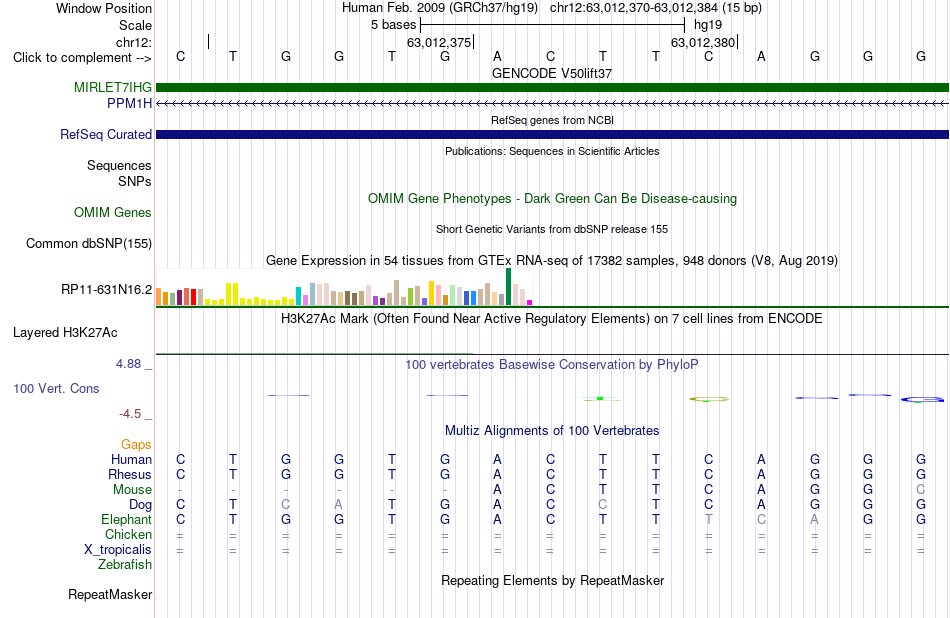Click the SNPs track label

135,181
